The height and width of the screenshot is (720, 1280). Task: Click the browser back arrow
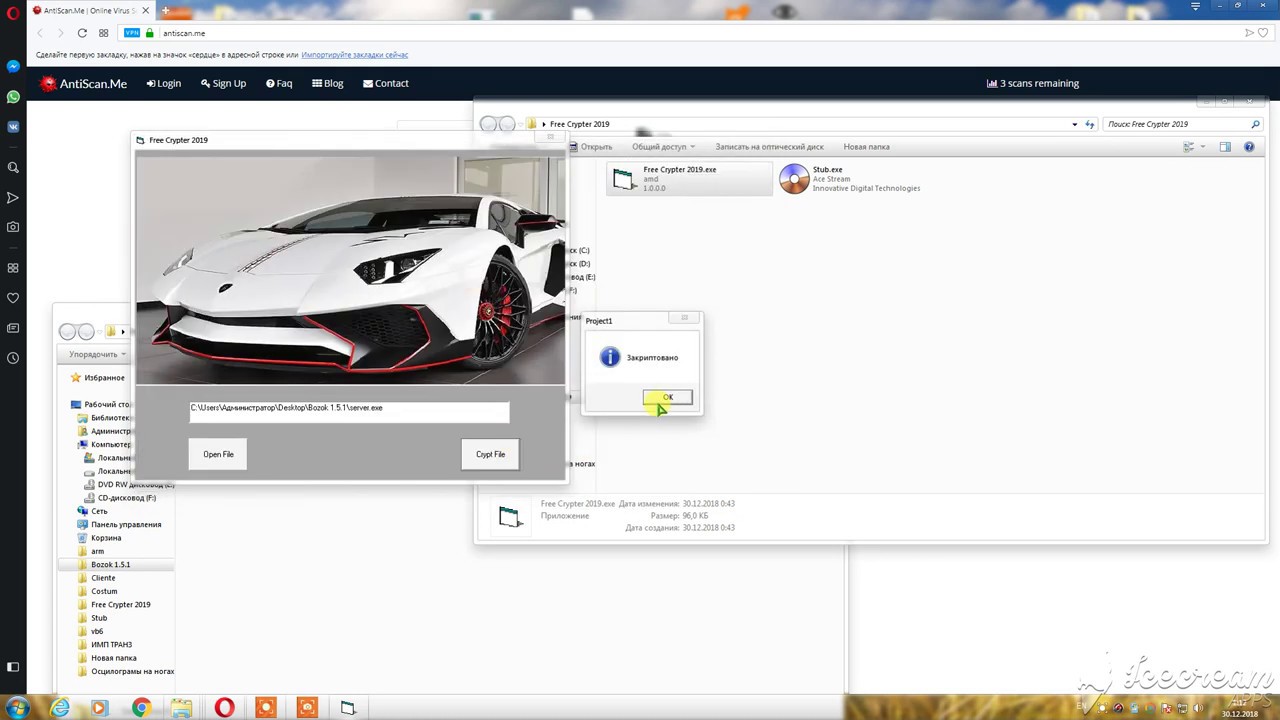[40, 33]
